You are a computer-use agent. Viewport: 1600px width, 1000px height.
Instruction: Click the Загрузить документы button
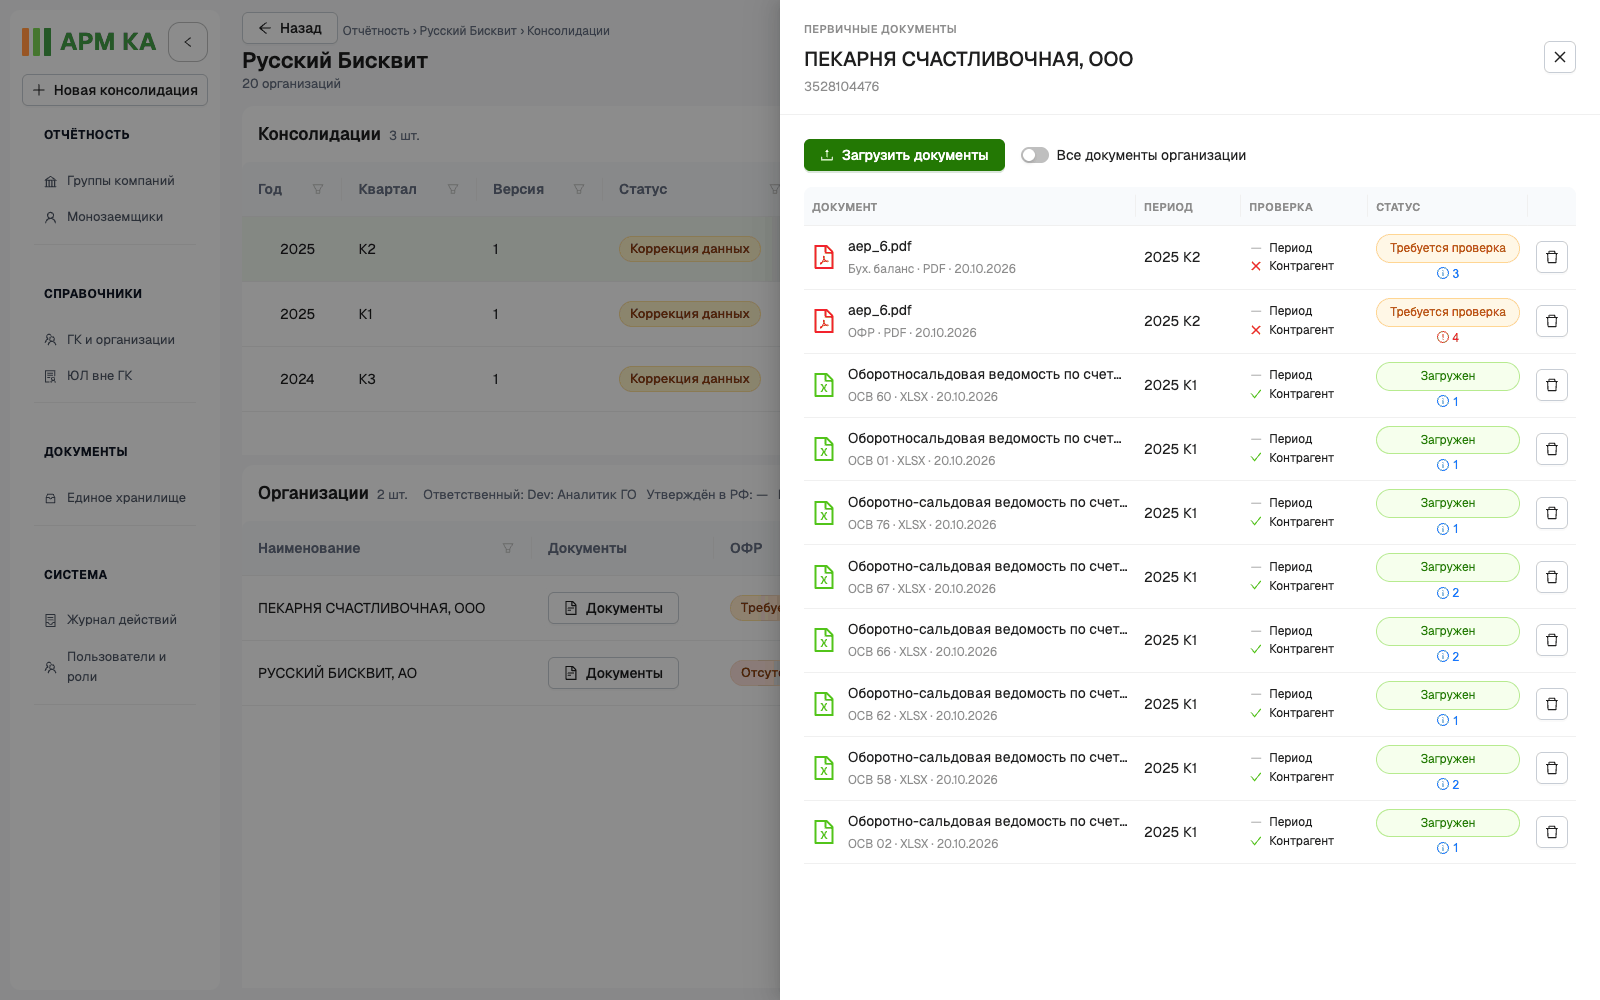point(904,155)
